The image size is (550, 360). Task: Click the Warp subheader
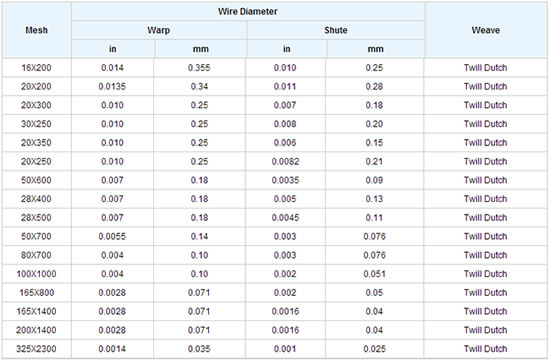(x=159, y=30)
